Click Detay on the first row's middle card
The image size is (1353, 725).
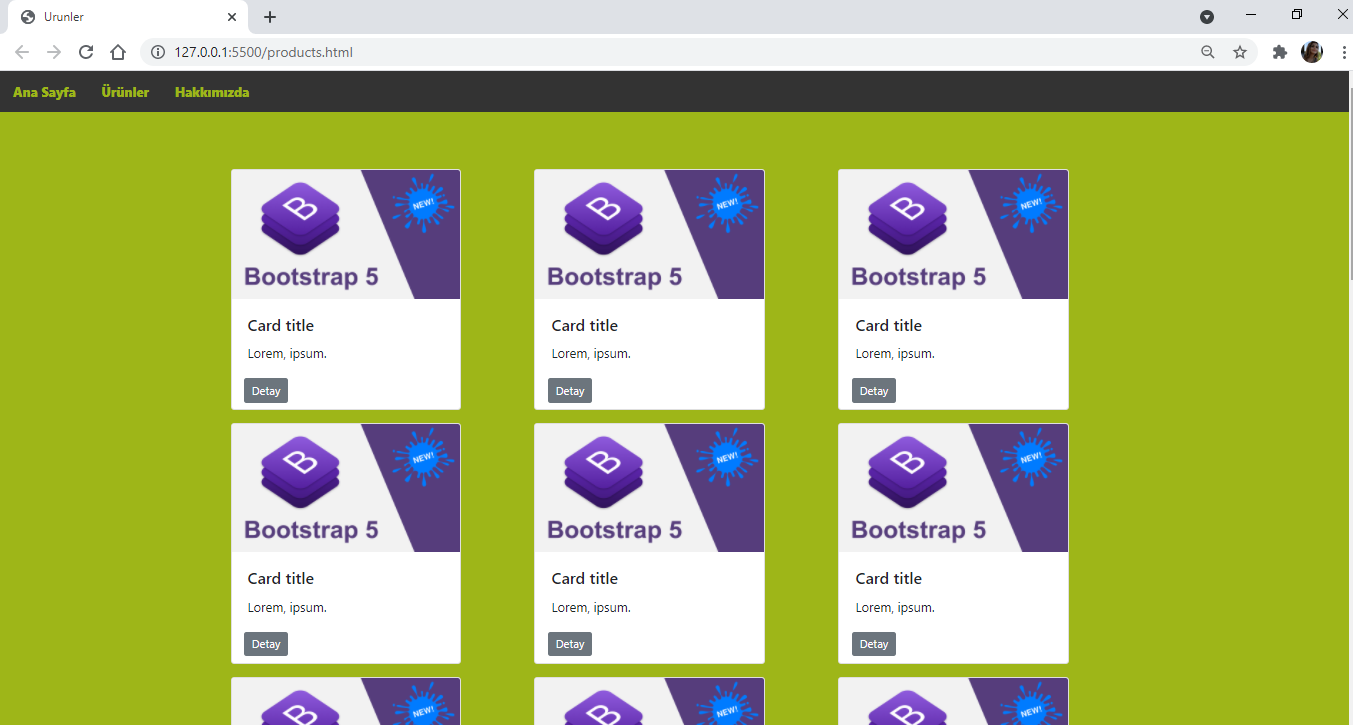point(570,391)
